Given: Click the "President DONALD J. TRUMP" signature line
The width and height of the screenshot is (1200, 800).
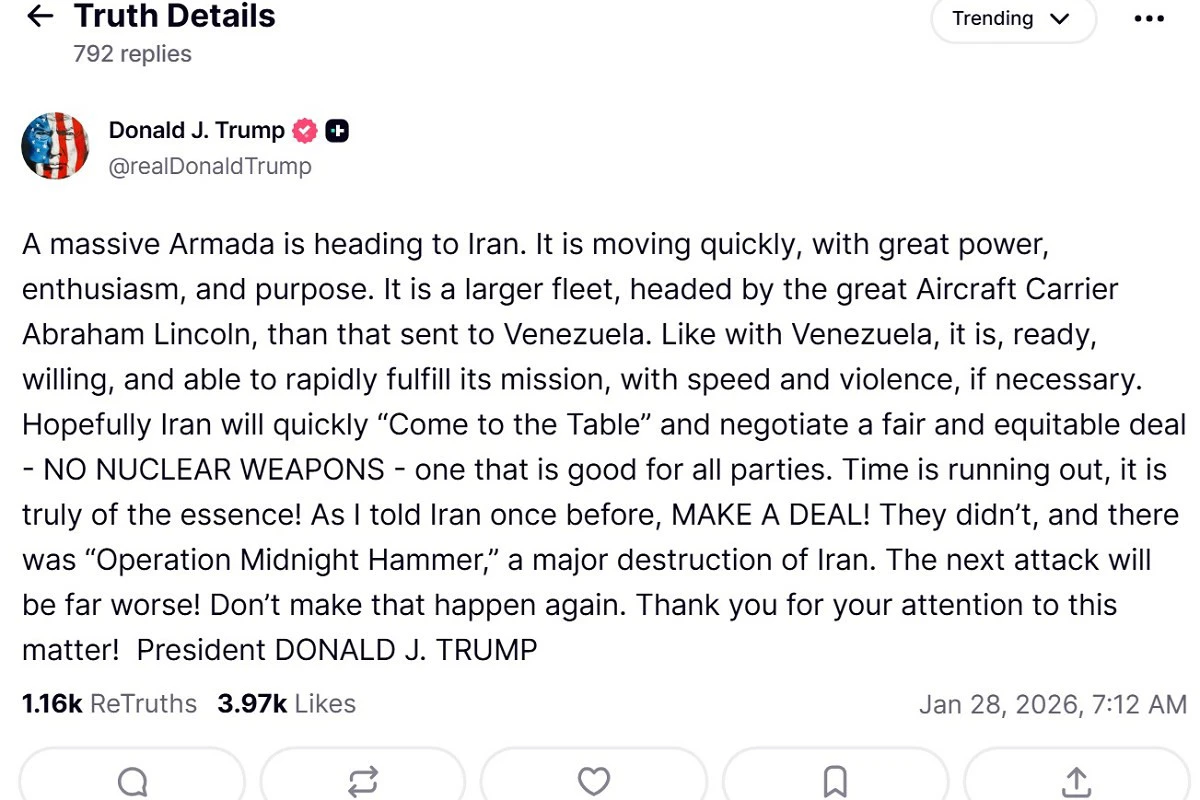Looking at the screenshot, I should [x=337, y=650].
